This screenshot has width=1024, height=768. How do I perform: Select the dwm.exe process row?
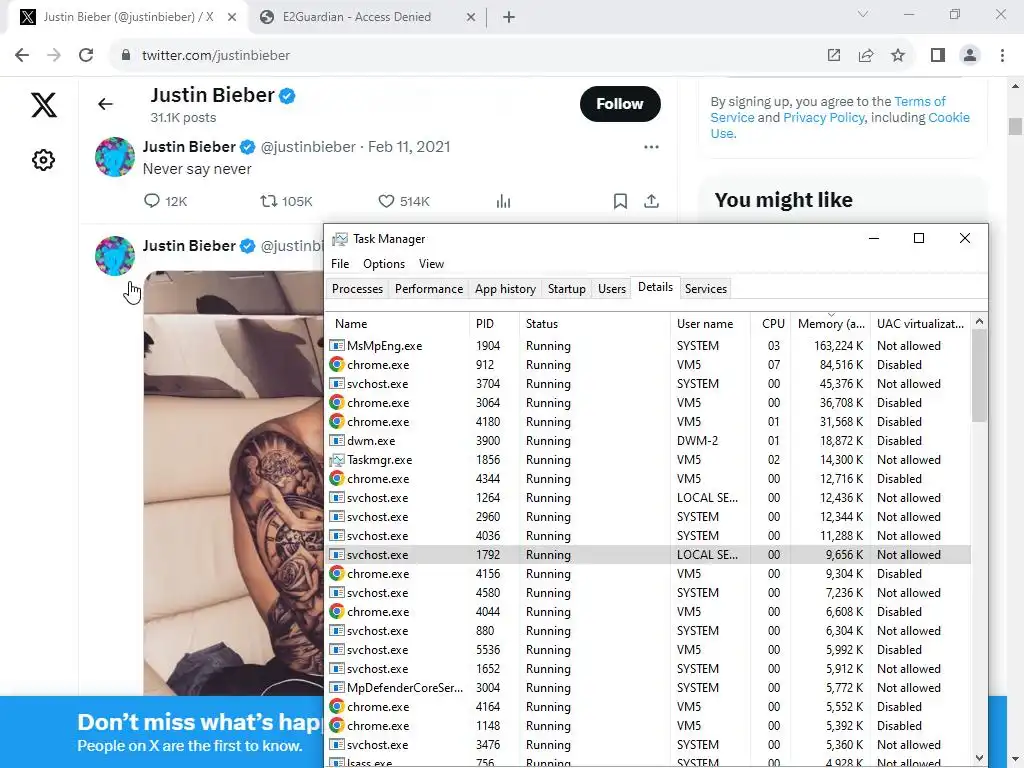(648, 441)
